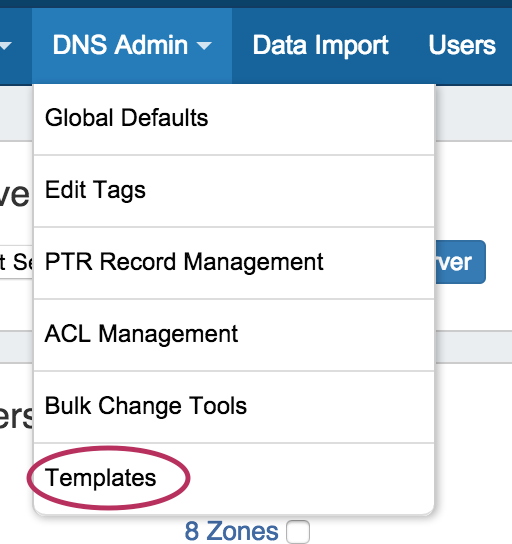Click caret of menu left of DNS Admin
The height and width of the screenshot is (544, 512).
[x=6, y=45]
